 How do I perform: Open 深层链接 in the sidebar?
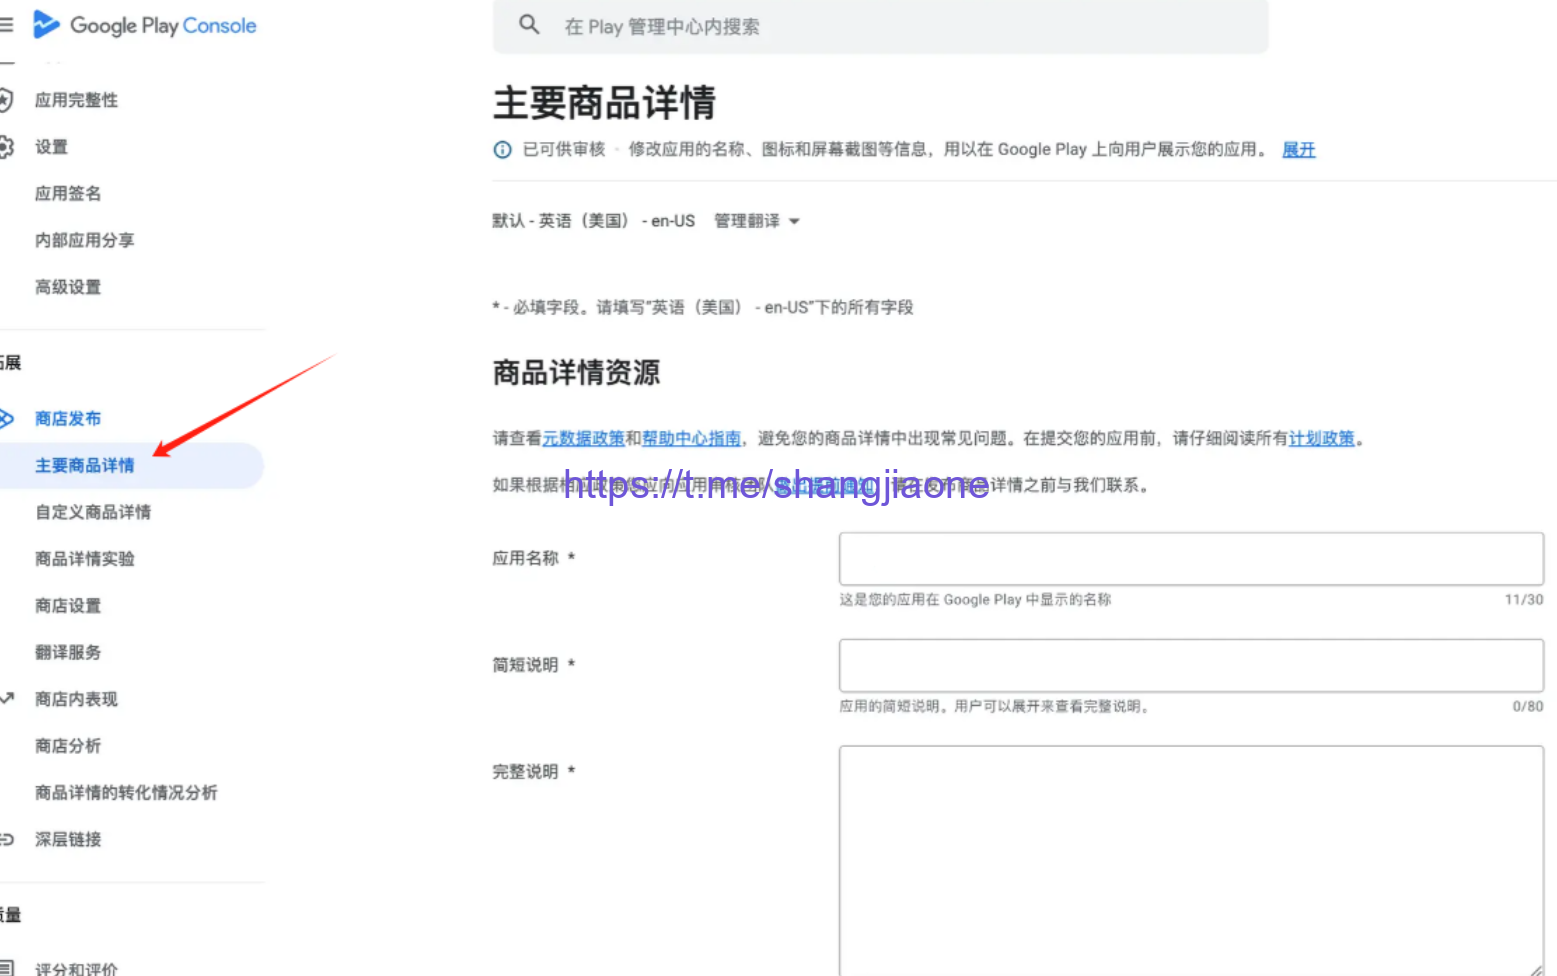(68, 839)
